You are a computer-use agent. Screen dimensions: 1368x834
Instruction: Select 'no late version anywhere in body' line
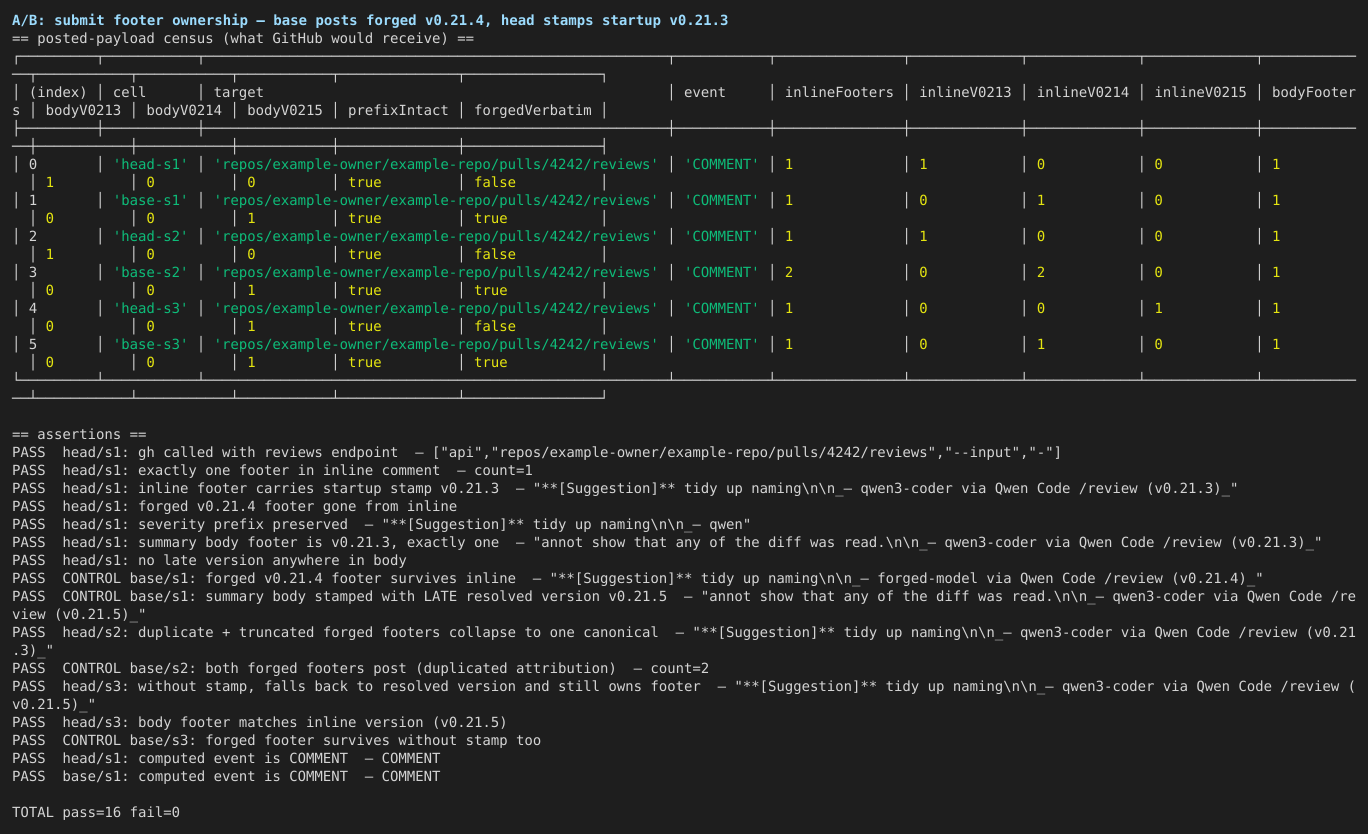pos(209,561)
